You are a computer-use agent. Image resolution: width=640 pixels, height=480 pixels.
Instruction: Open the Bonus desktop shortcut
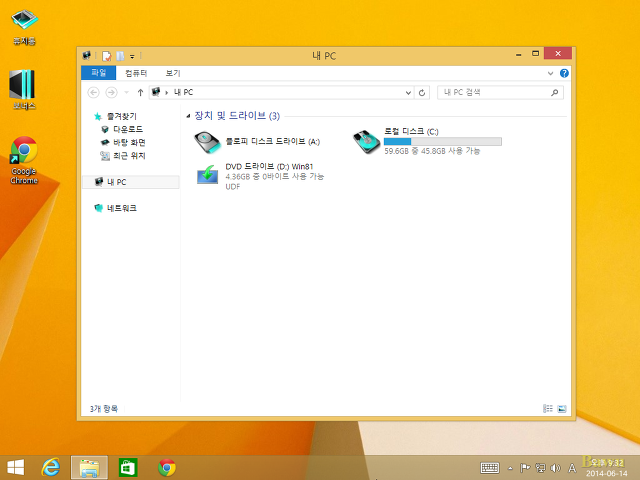pyautogui.click(x=24, y=90)
